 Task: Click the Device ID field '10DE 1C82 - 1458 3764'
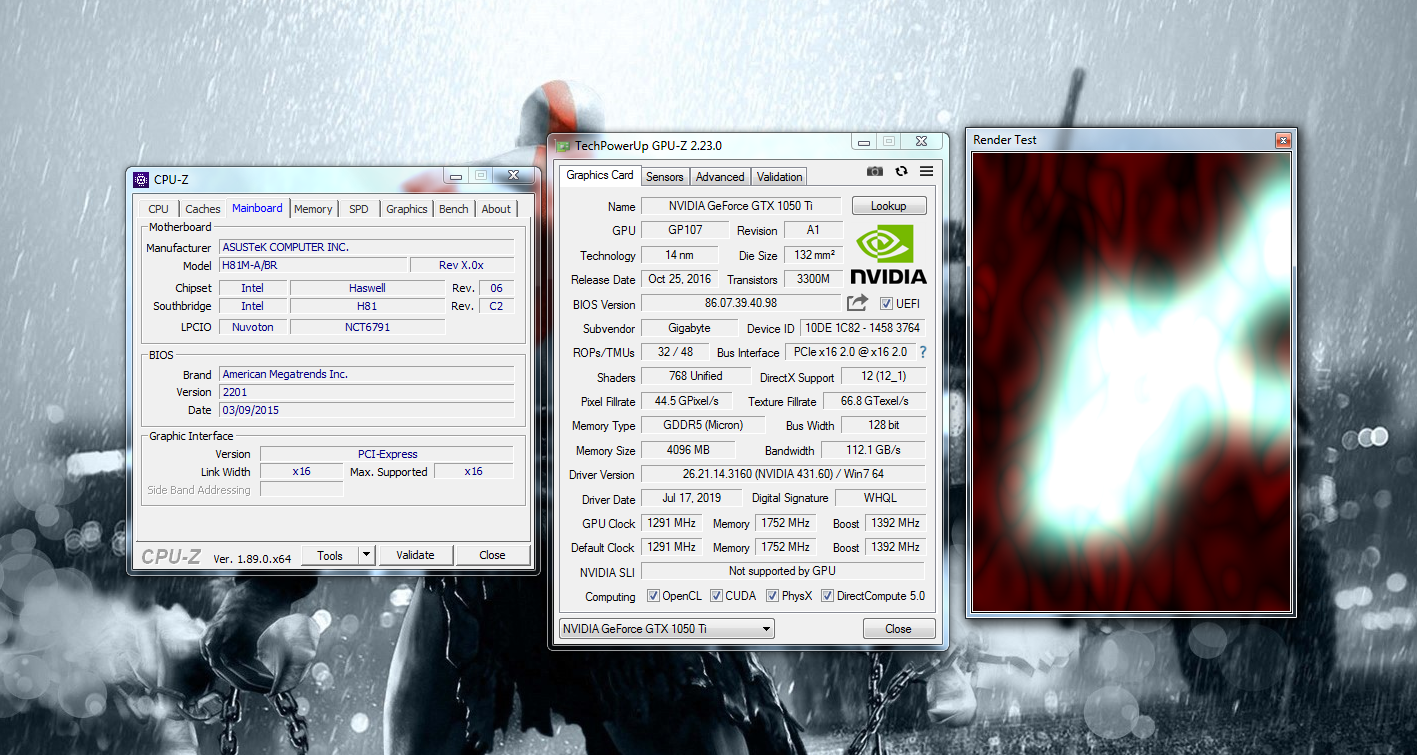[x=863, y=328]
